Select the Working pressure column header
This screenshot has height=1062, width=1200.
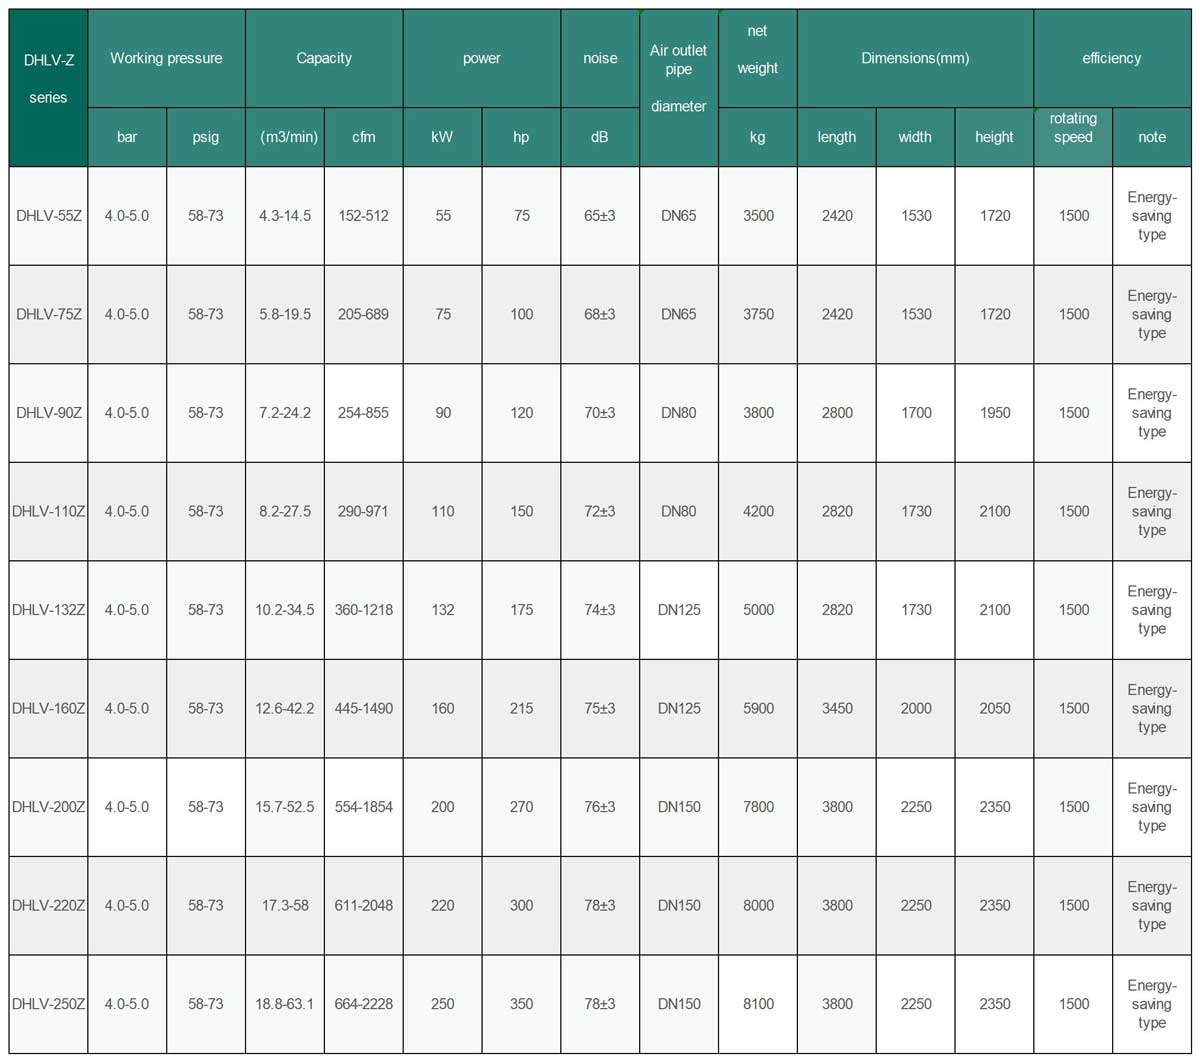click(x=166, y=58)
